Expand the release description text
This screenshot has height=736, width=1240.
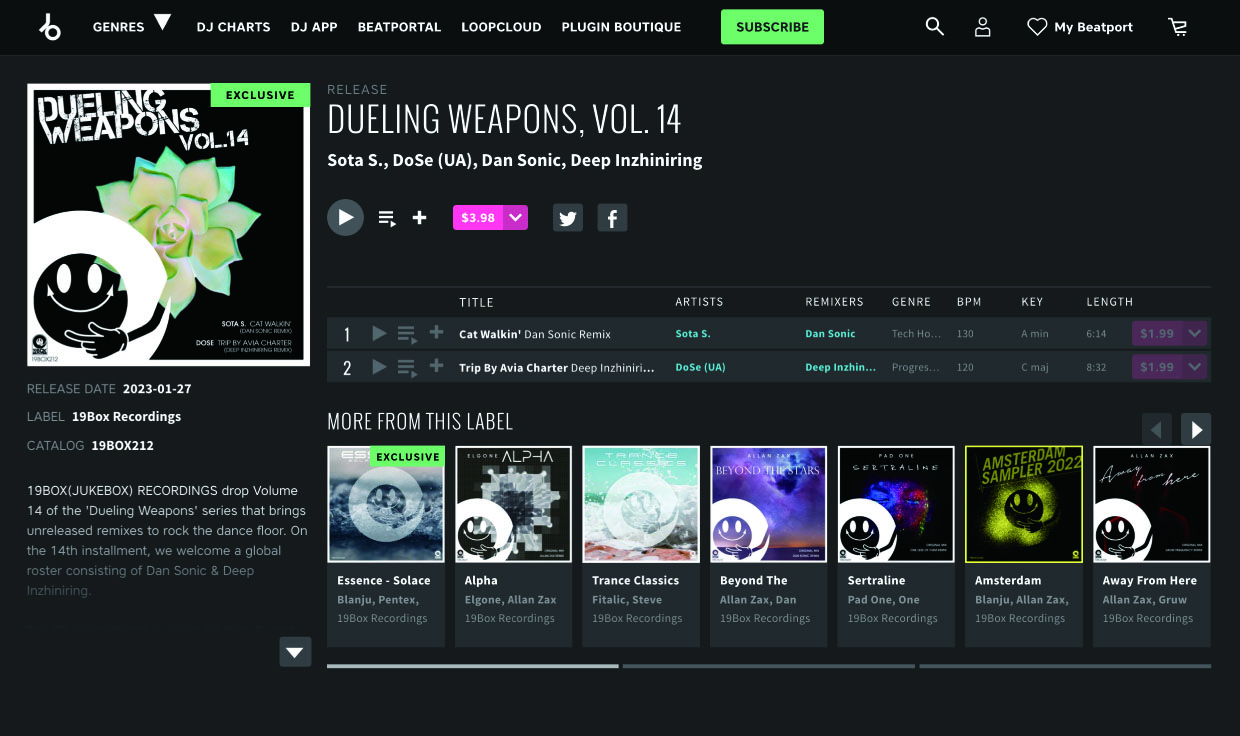(x=295, y=652)
